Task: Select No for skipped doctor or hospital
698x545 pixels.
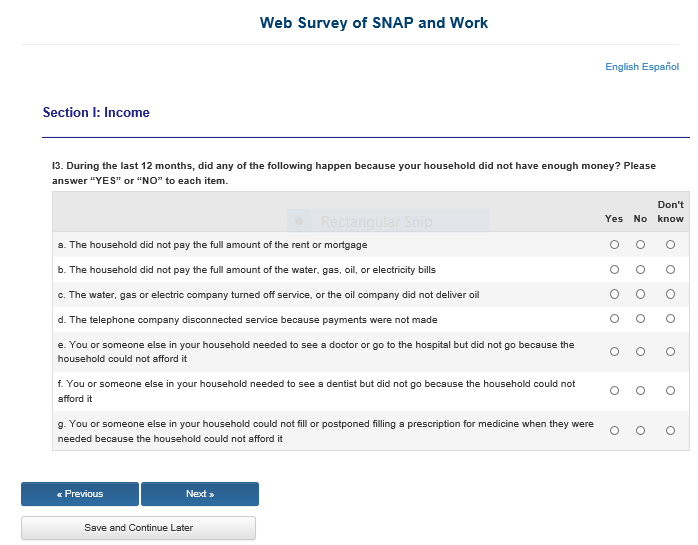Action: [640, 352]
